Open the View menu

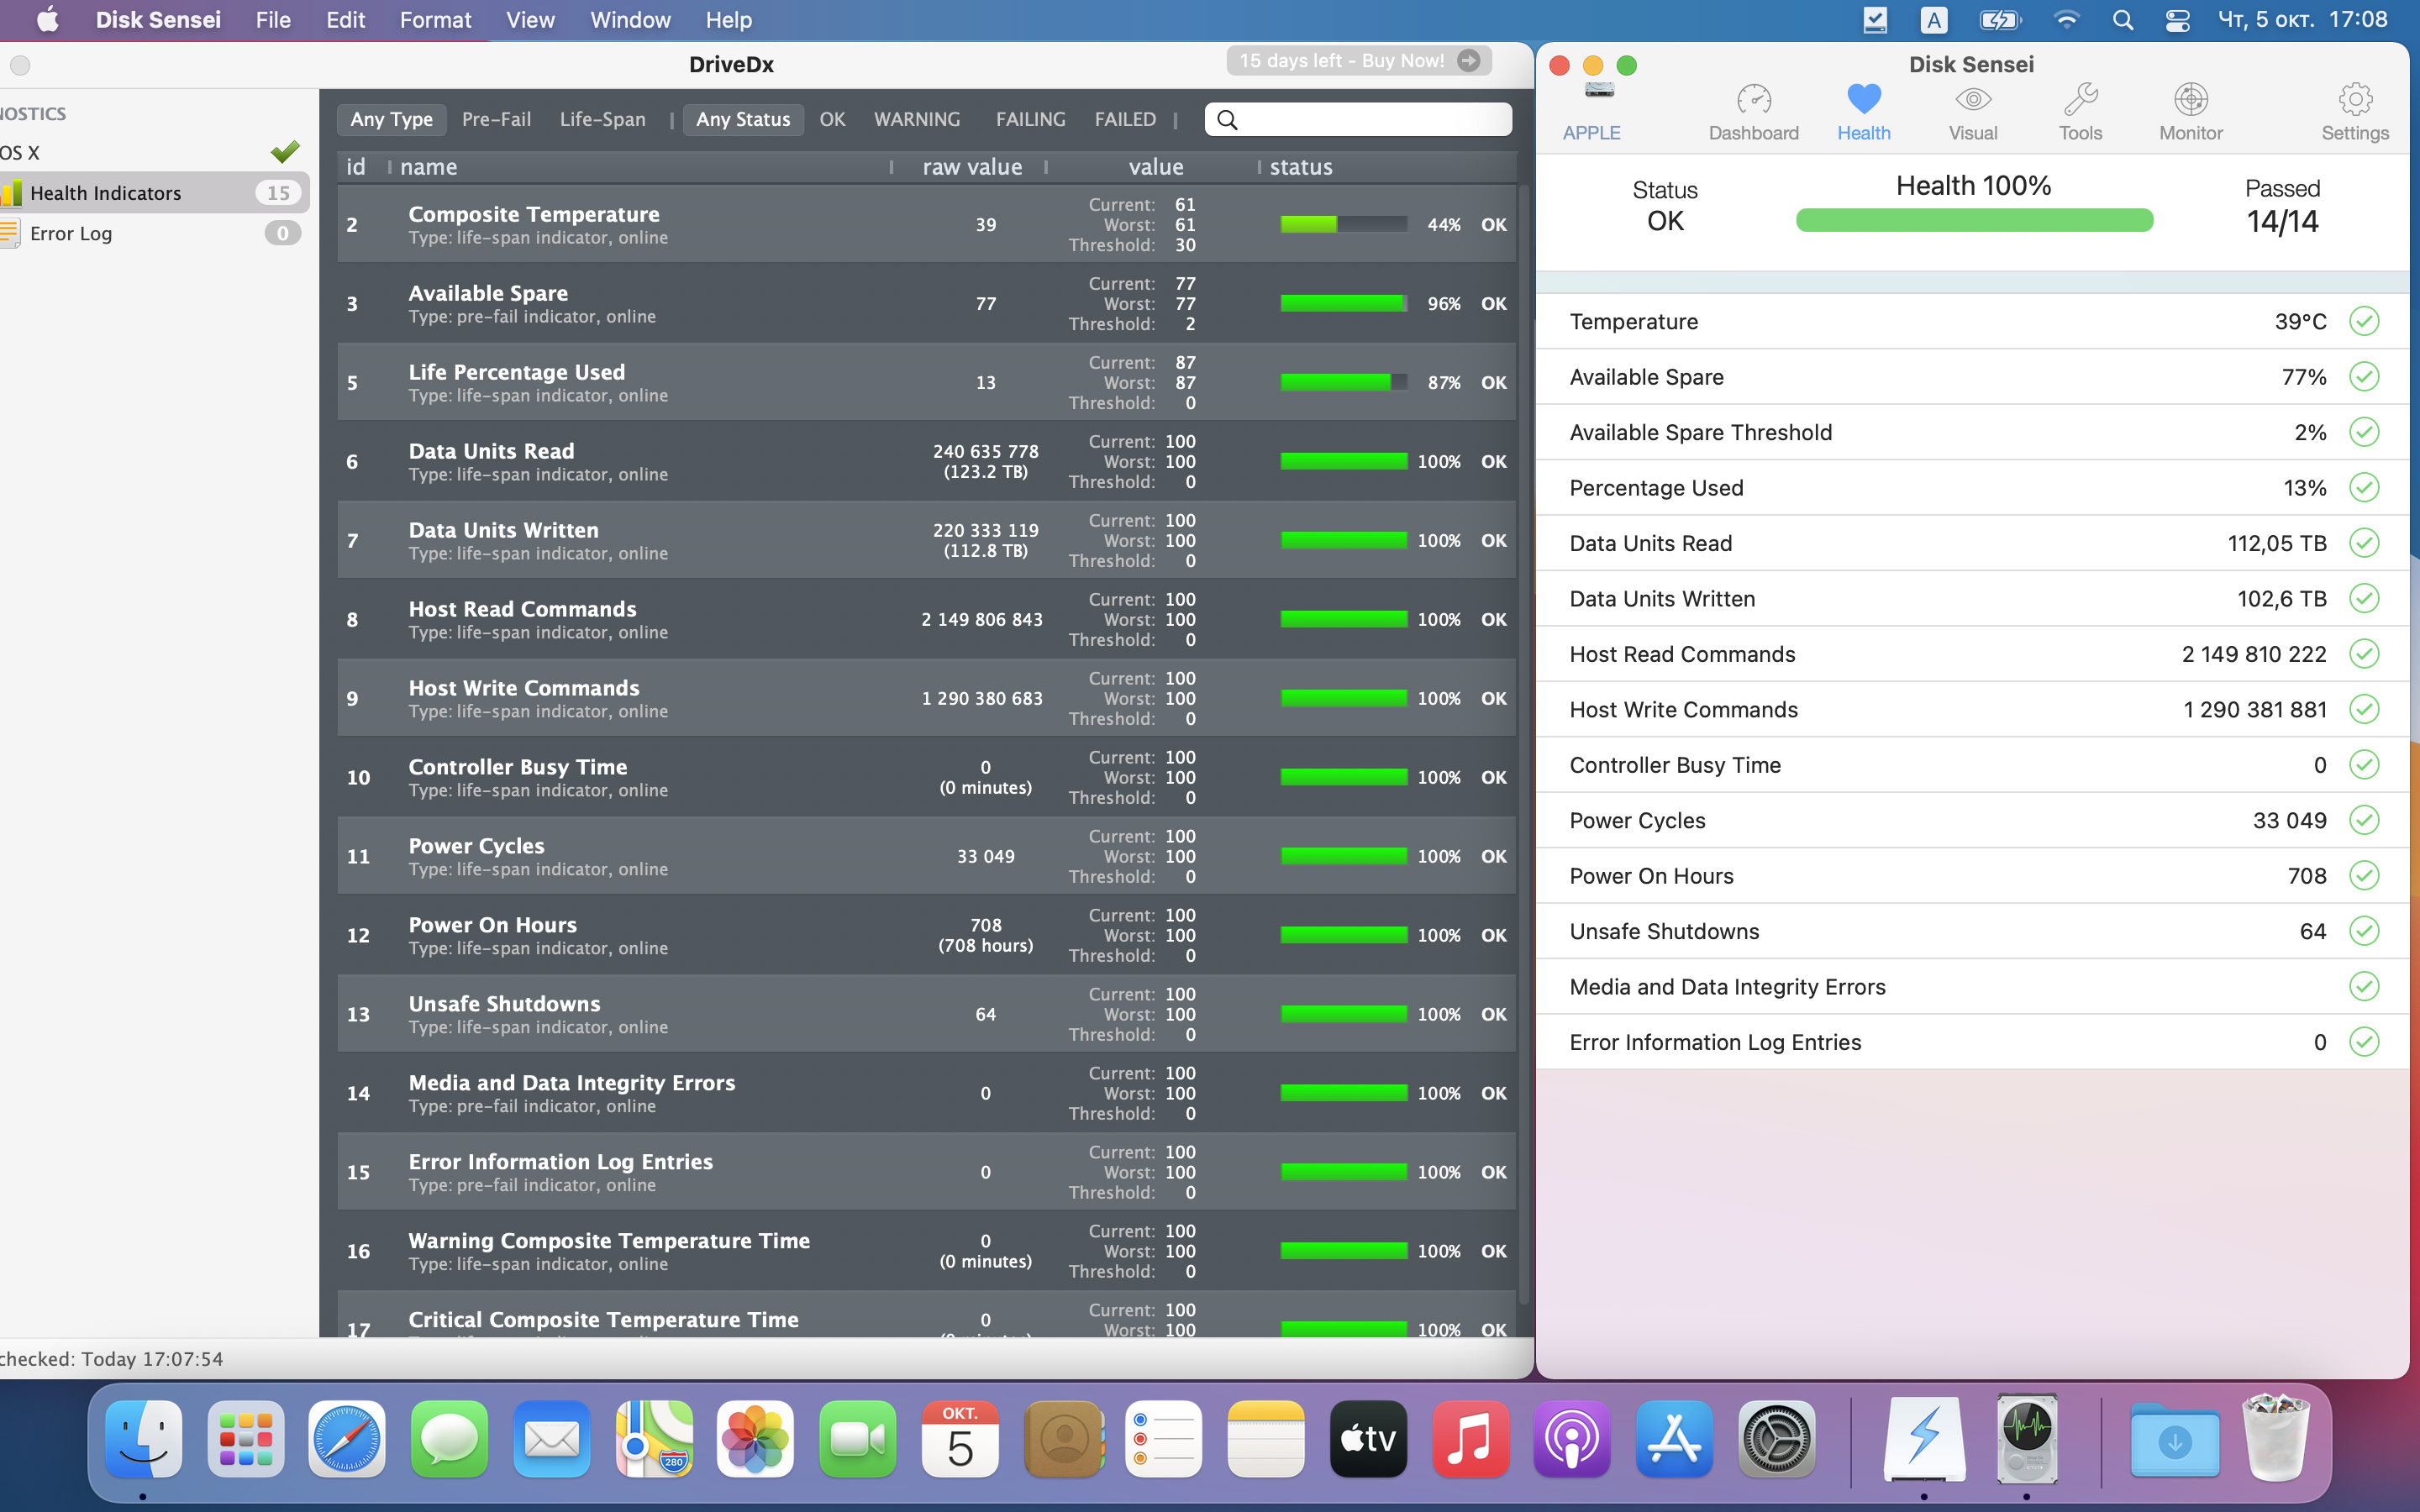(x=530, y=20)
